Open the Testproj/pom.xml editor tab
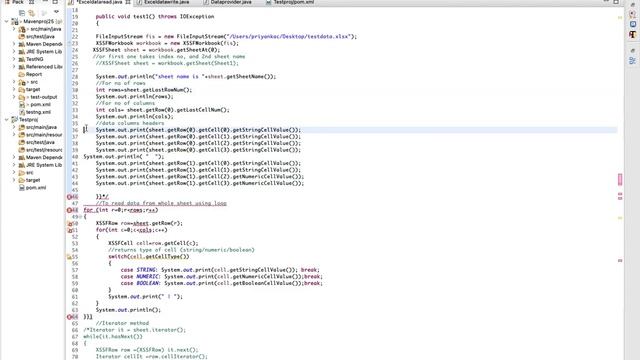Image resolution: width=640 pixels, height=360 pixels. tap(291, 2)
